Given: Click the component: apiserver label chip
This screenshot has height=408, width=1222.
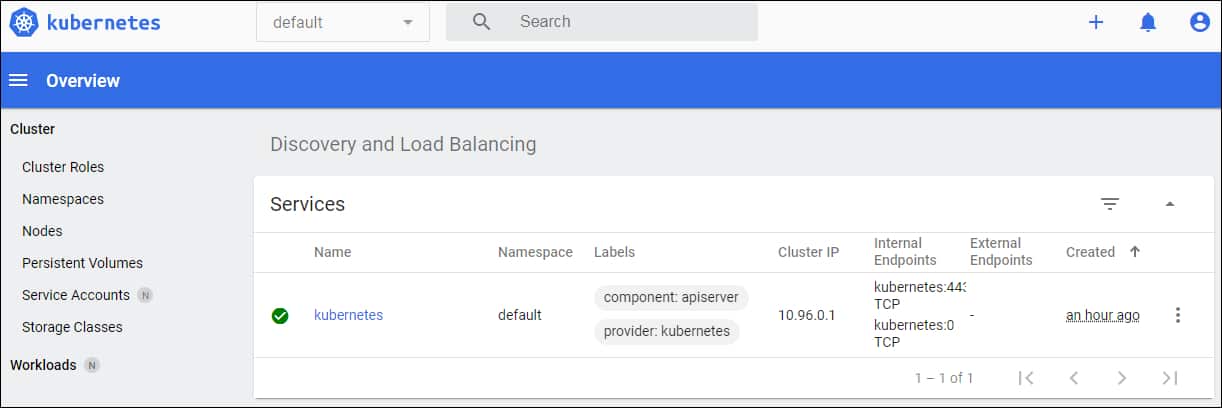Looking at the screenshot, I should pyautogui.click(x=671, y=298).
